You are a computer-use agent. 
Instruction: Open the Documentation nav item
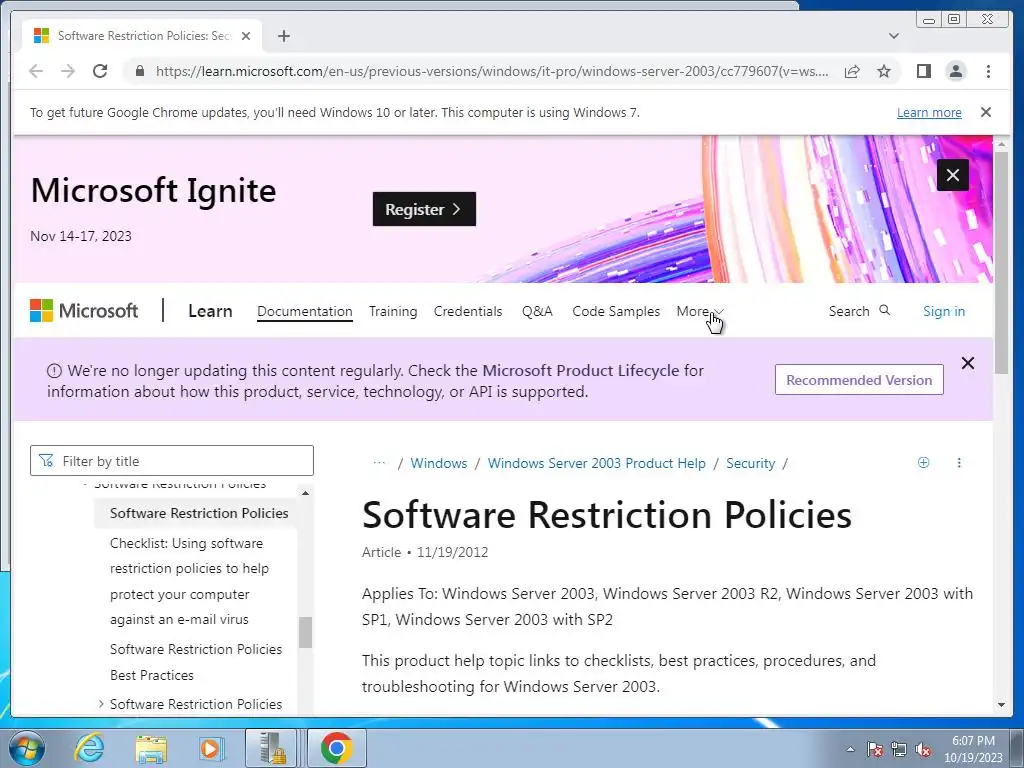pos(304,312)
